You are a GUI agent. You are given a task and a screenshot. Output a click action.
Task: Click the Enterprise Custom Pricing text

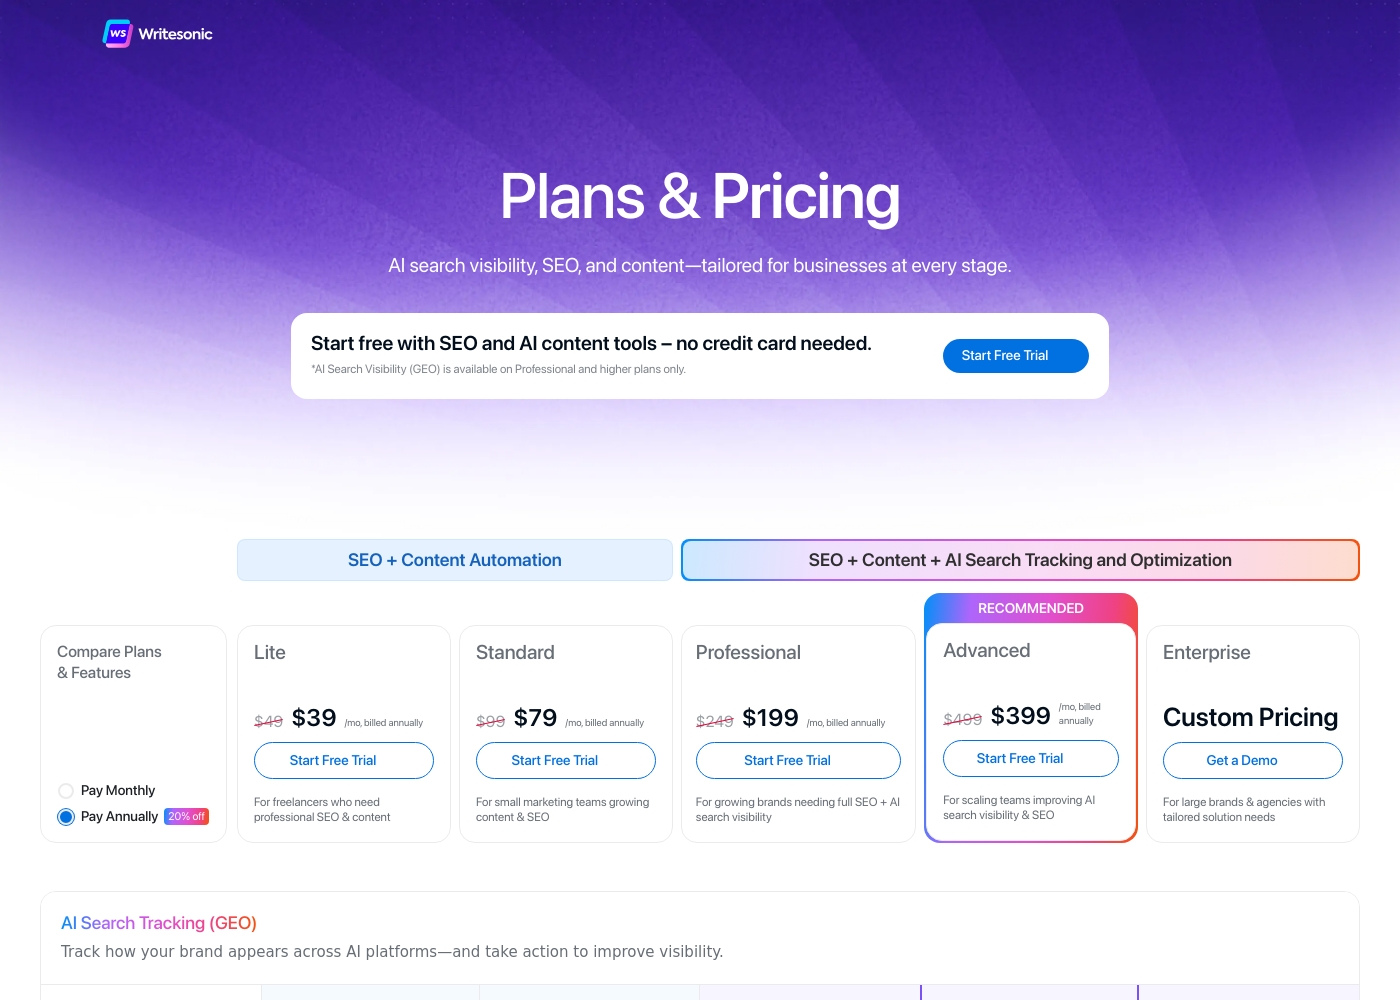(x=1250, y=717)
